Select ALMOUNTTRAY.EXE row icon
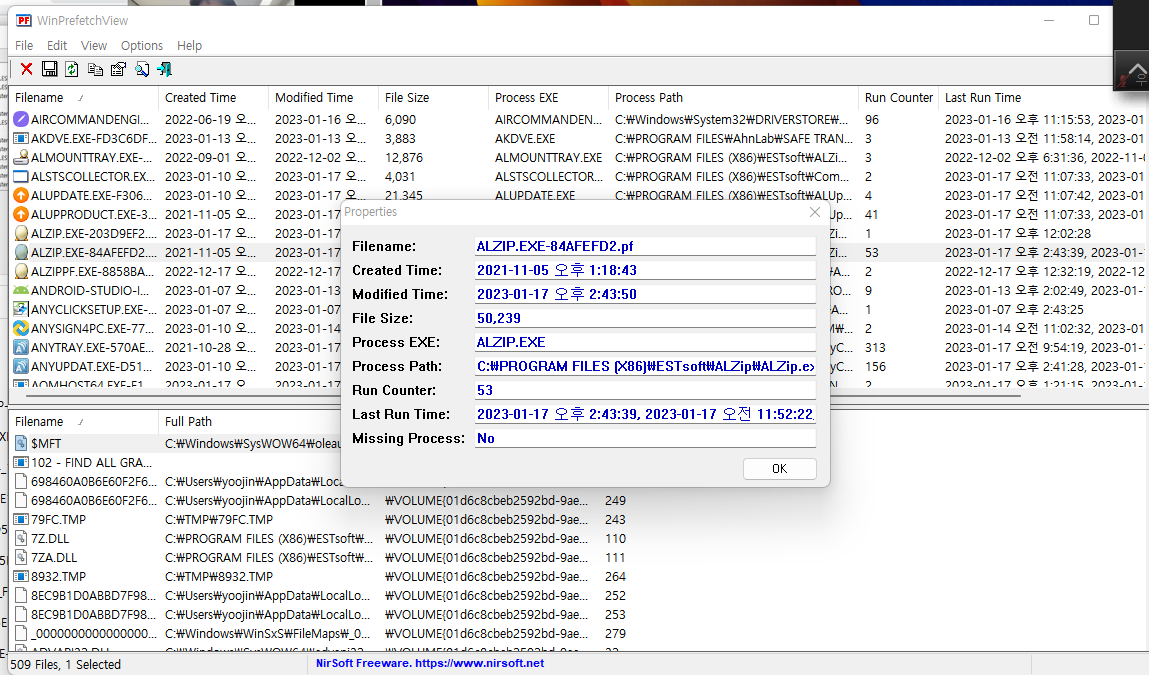This screenshot has width=1149, height=675. pos(21,158)
